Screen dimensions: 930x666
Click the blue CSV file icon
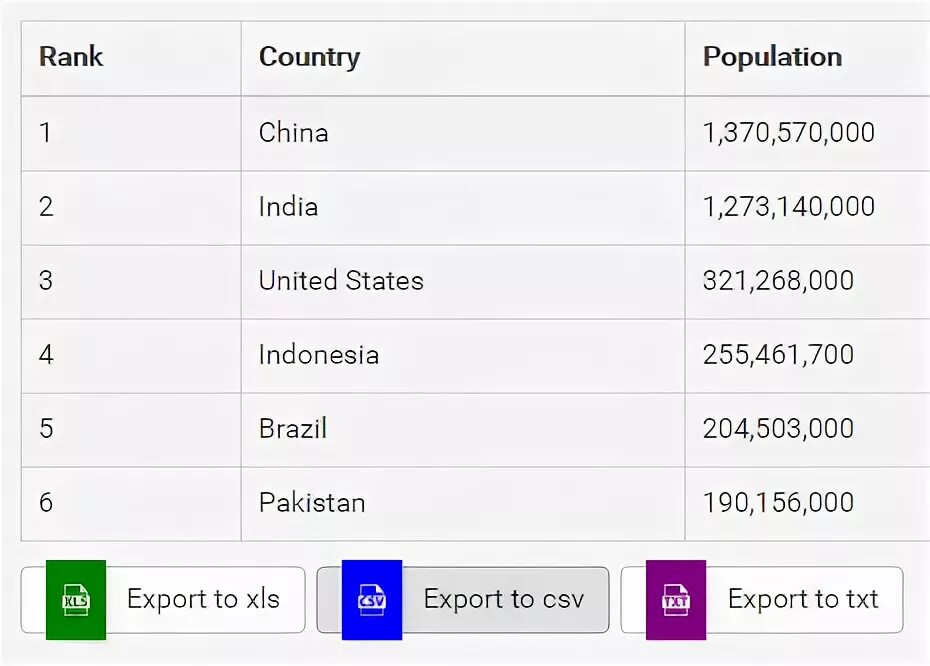point(372,600)
